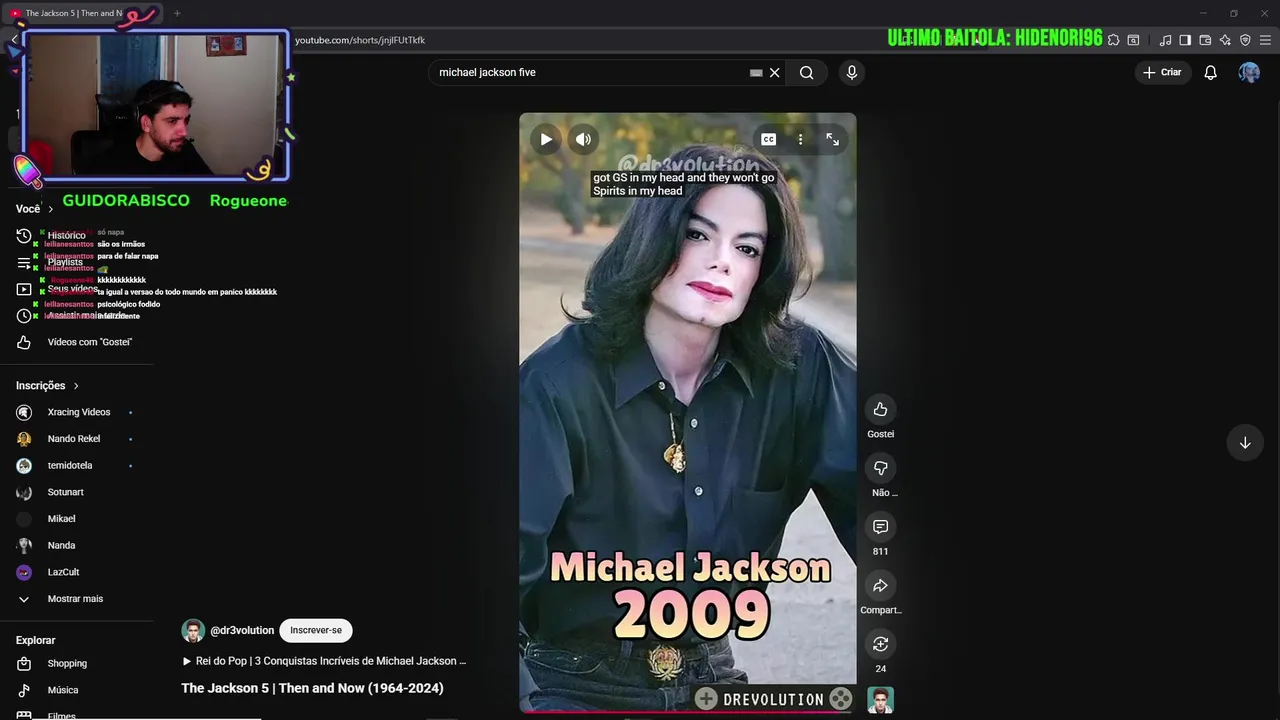
Task: Open the Nanda subscription
Action: click(62, 545)
